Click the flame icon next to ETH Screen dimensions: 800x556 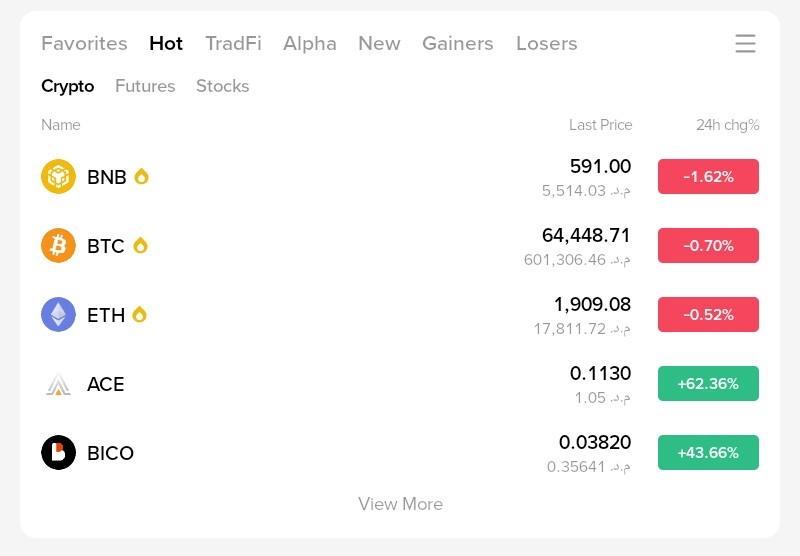139,314
